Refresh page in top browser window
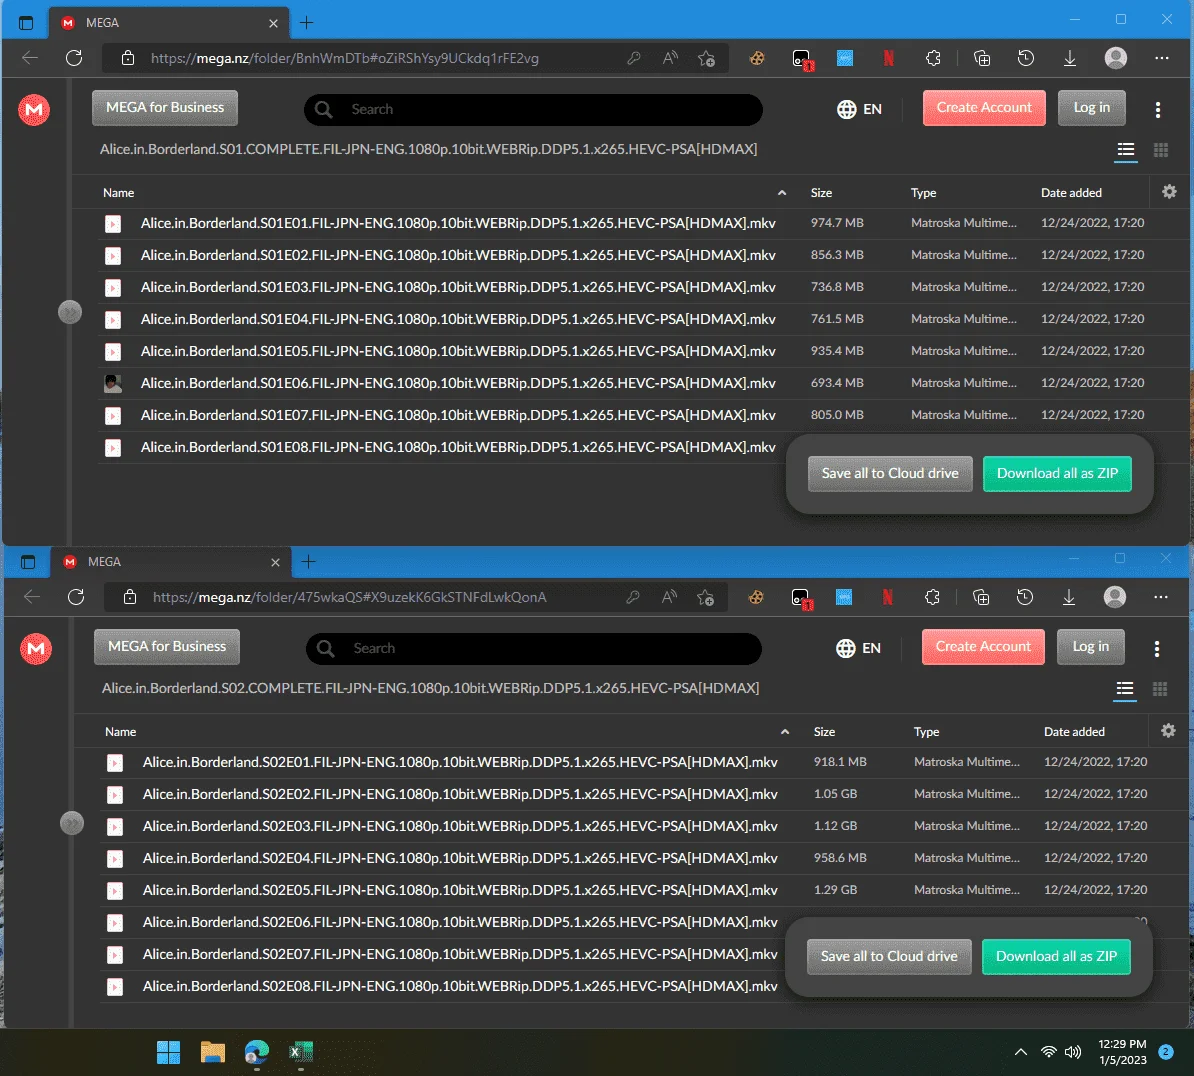1194x1076 pixels. tap(74, 58)
